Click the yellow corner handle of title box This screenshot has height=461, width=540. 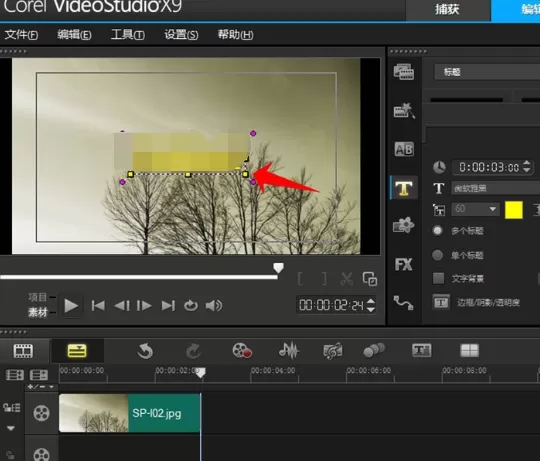coord(245,174)
